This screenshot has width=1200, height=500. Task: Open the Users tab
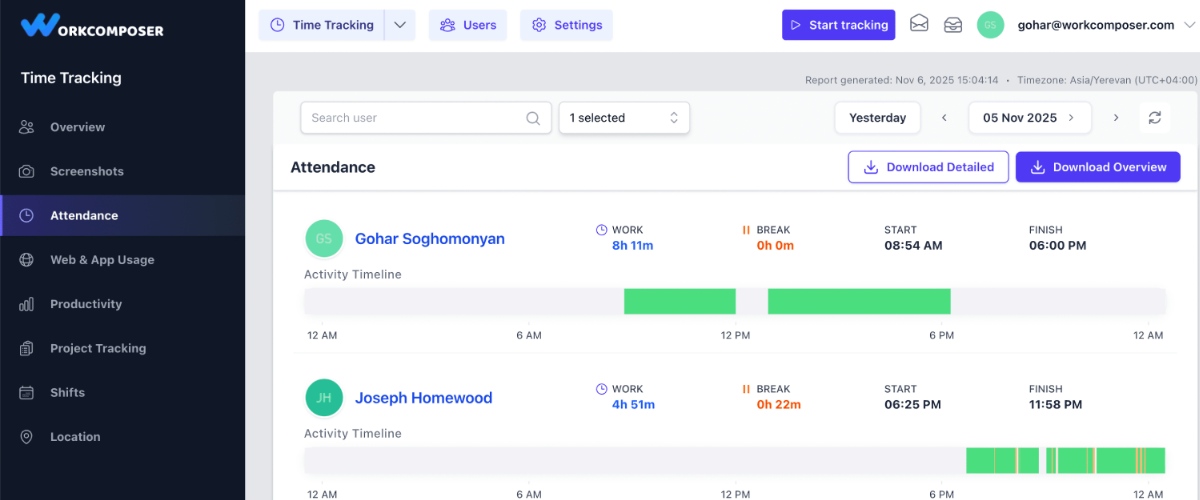468,25
